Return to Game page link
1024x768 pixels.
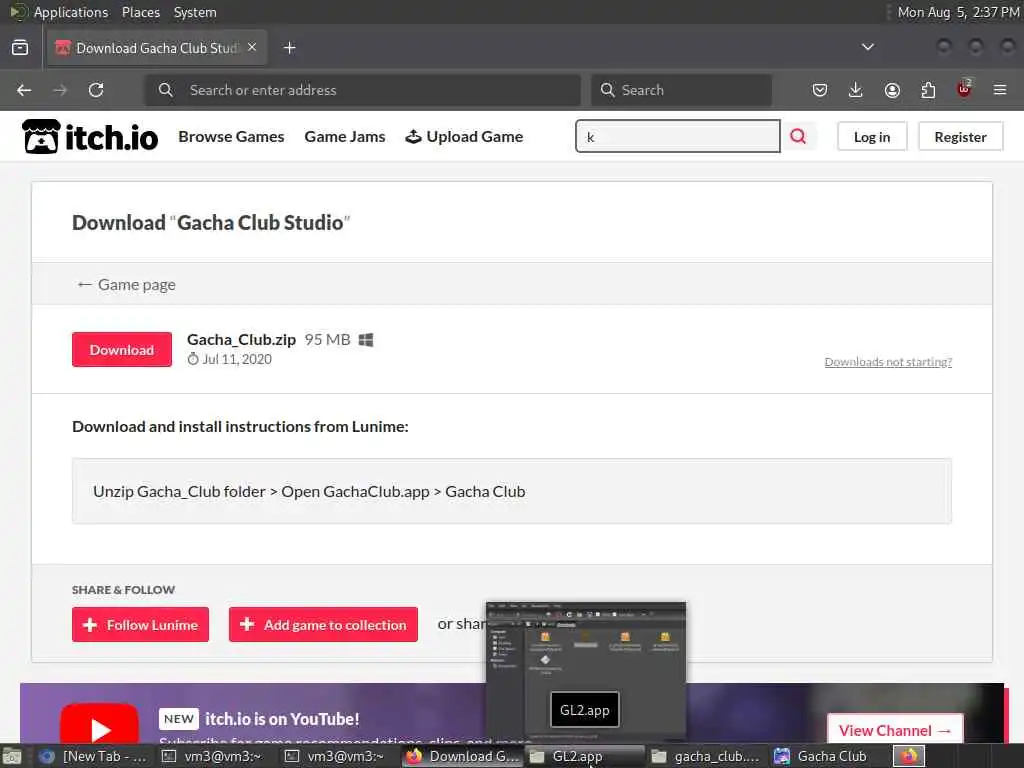(126, 285)
